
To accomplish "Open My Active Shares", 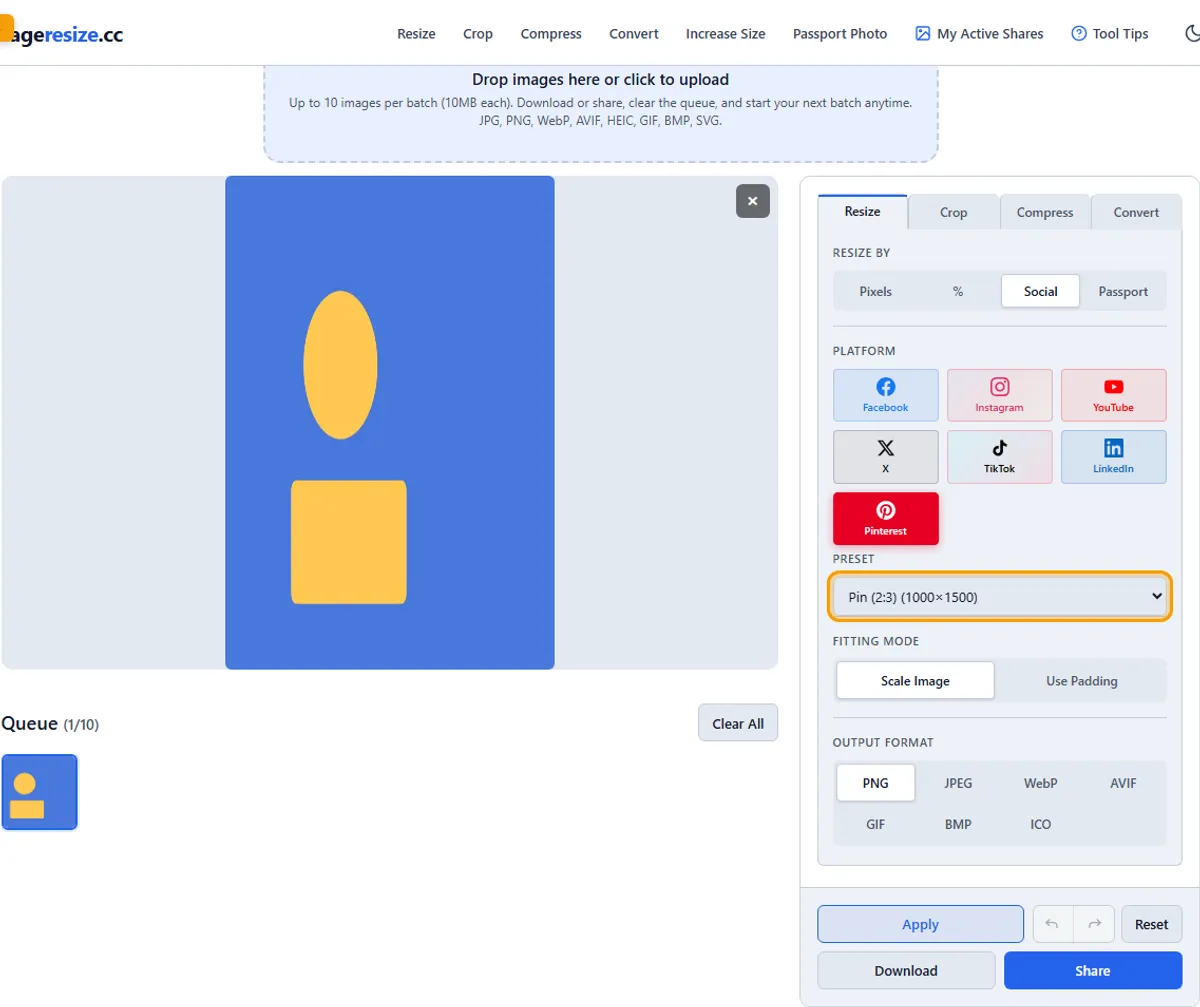I will (x=979, y=33).
